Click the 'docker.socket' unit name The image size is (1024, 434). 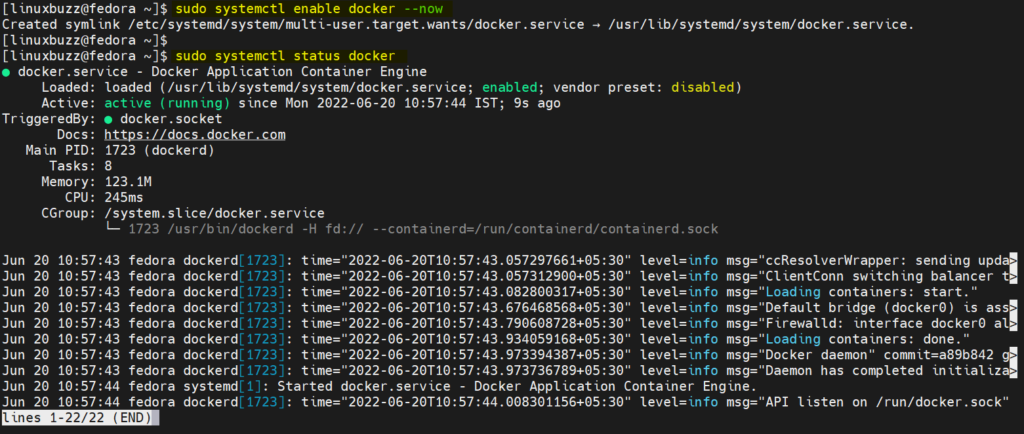click(171, 119)
